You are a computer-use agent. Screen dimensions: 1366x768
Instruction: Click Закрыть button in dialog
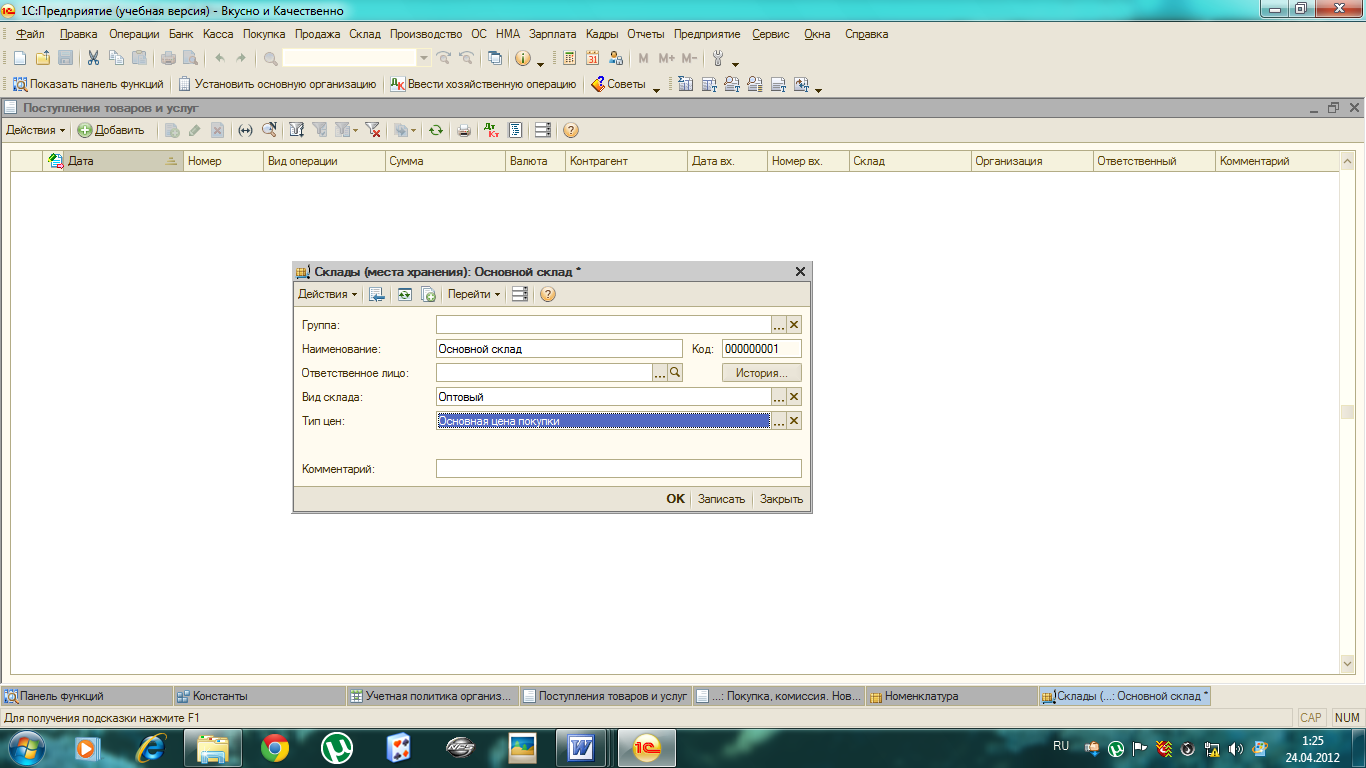click(781, 499)
